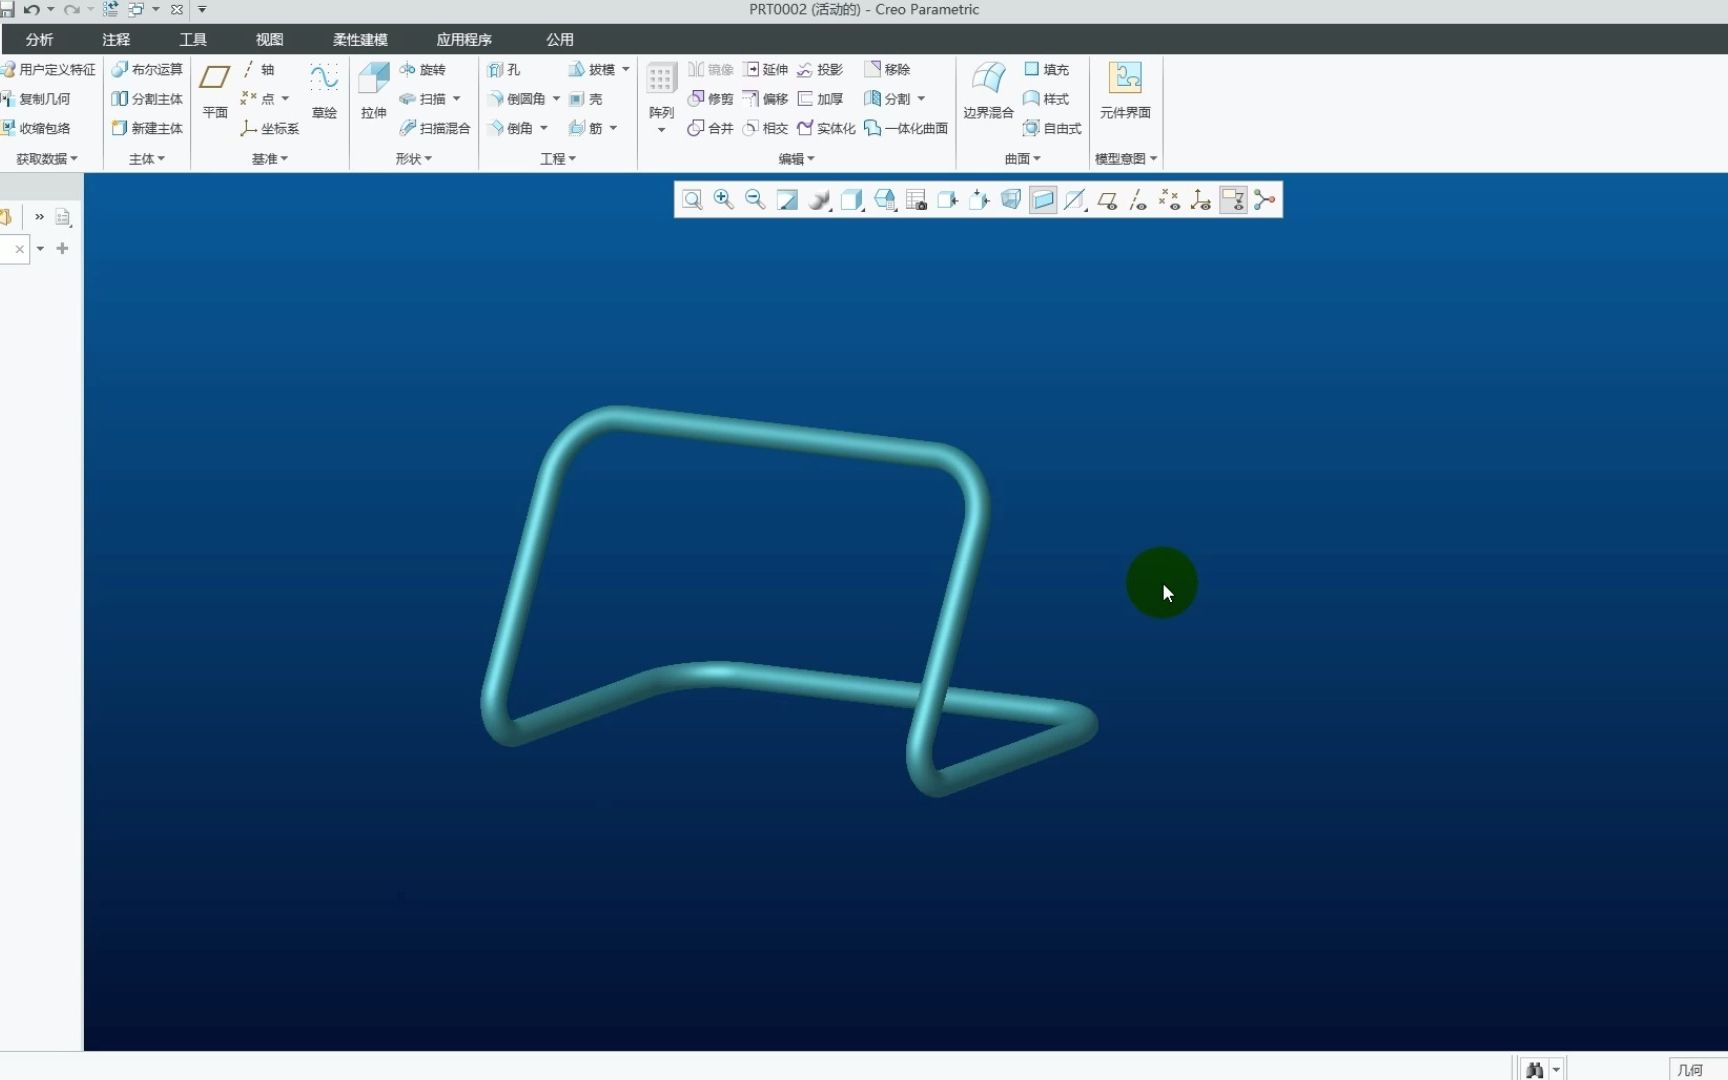Open the 视图 (View) ribbon tab
1728x1080 pixels.
(269, 40)
